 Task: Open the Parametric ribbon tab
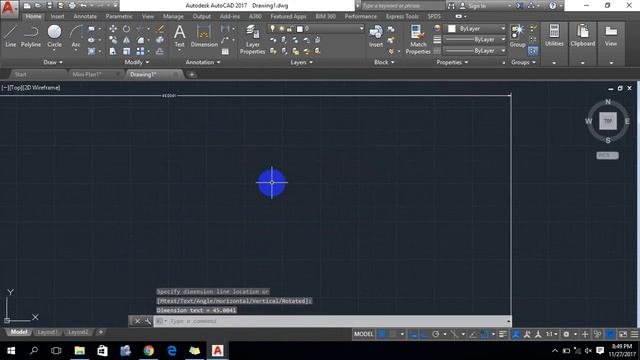(x=119, y=16)
